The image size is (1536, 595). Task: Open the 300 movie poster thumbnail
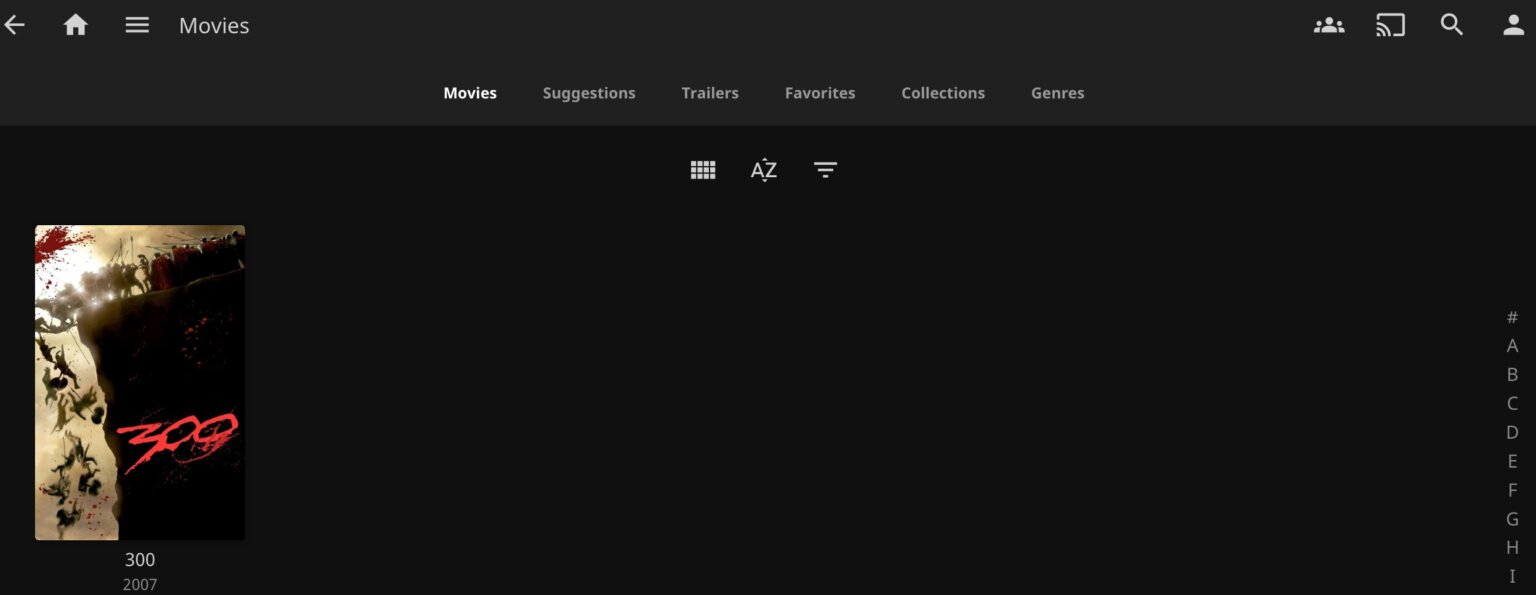[139, 382]
